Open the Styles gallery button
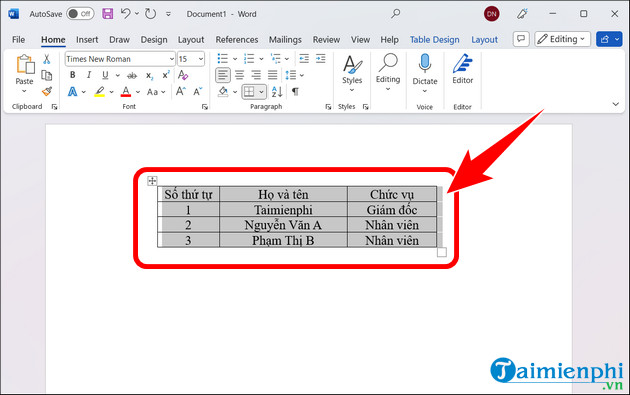Screen dimensions: 630x395 pos(352,73)
